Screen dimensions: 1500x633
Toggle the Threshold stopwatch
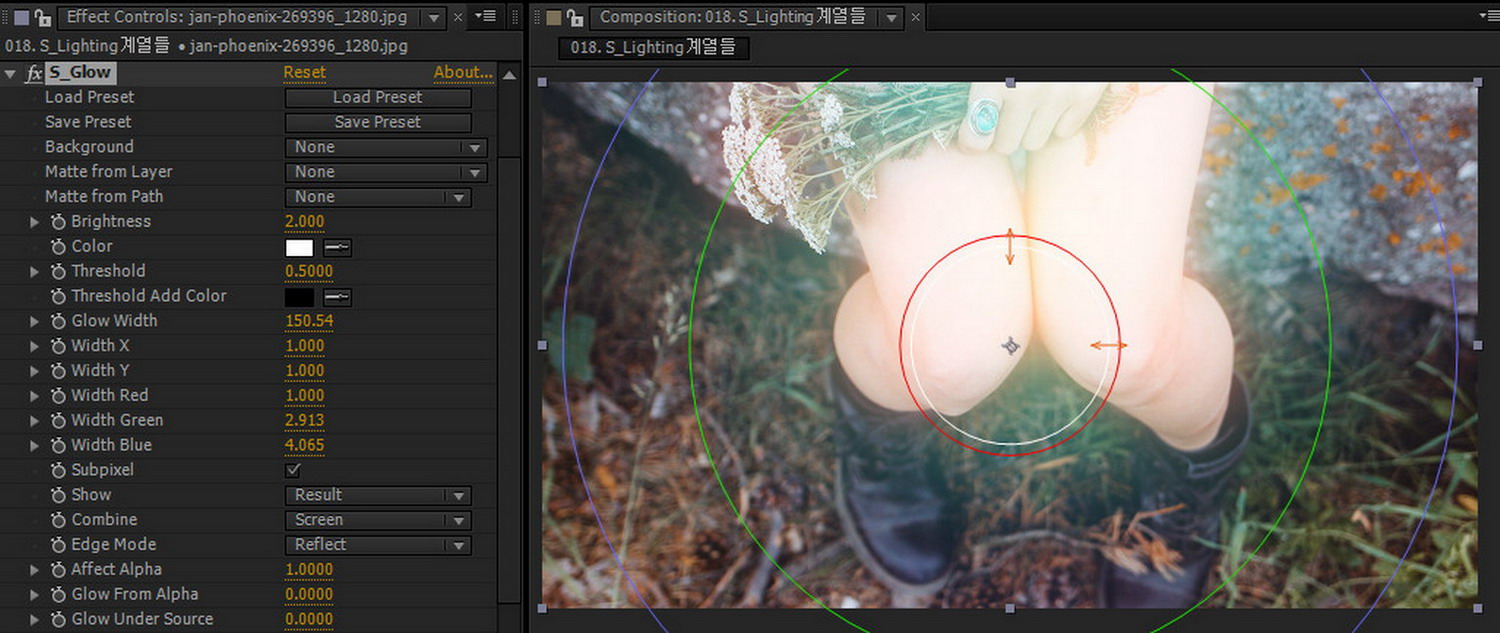click(x=58, y=271)
